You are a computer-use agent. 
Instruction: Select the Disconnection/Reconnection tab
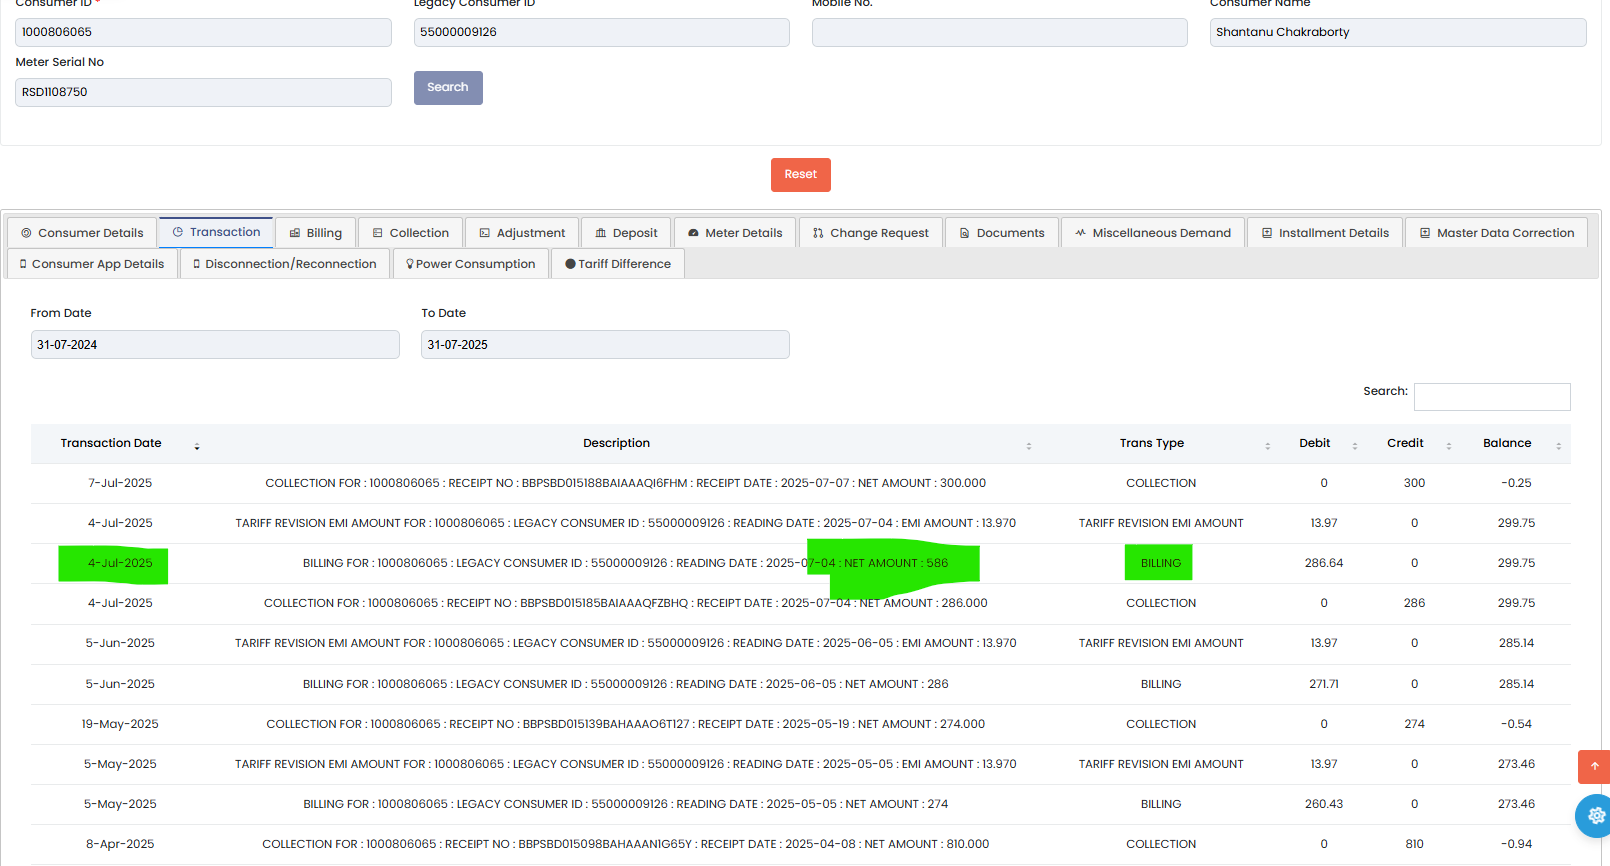tap(285, 264)
